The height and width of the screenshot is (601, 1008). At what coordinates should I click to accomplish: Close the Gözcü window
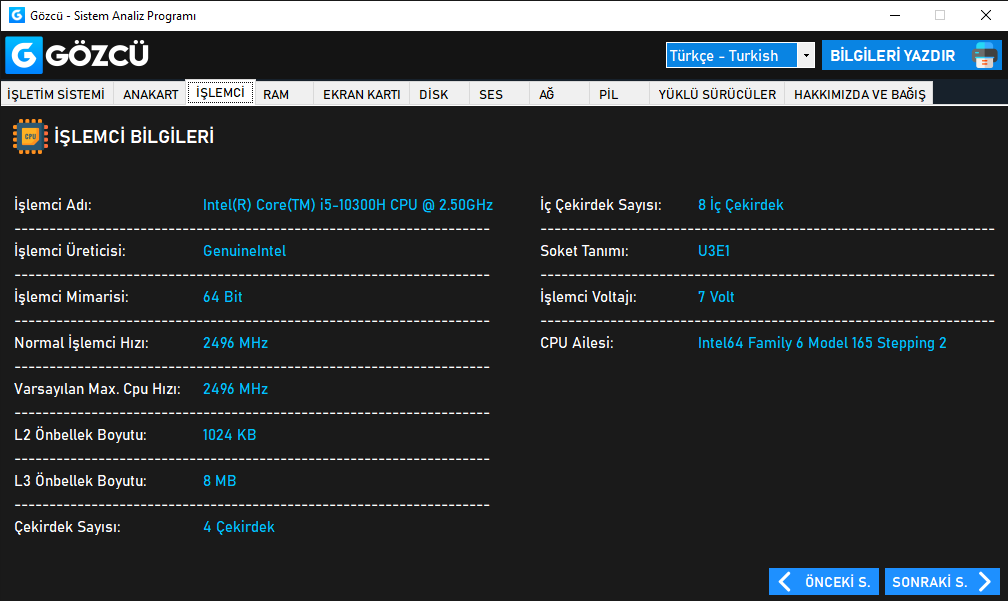click(986, 15)
